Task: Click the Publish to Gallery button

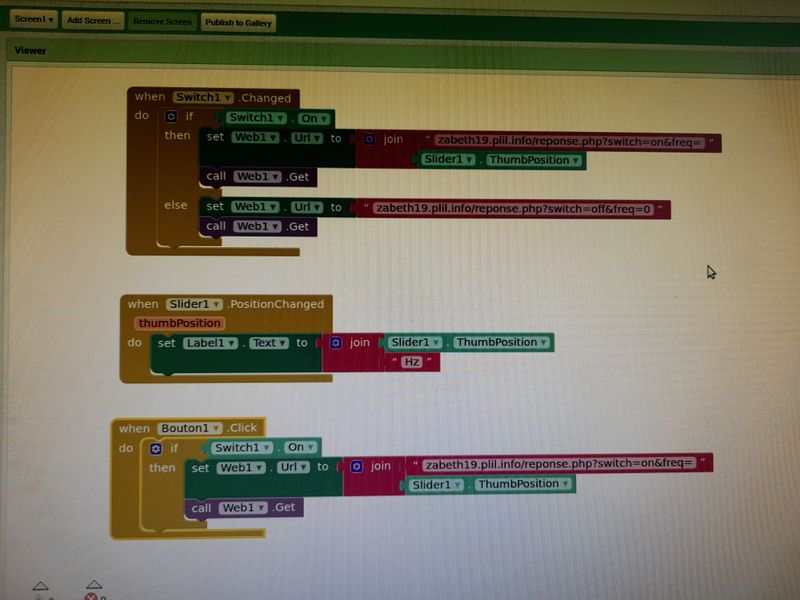Action: 238,22
